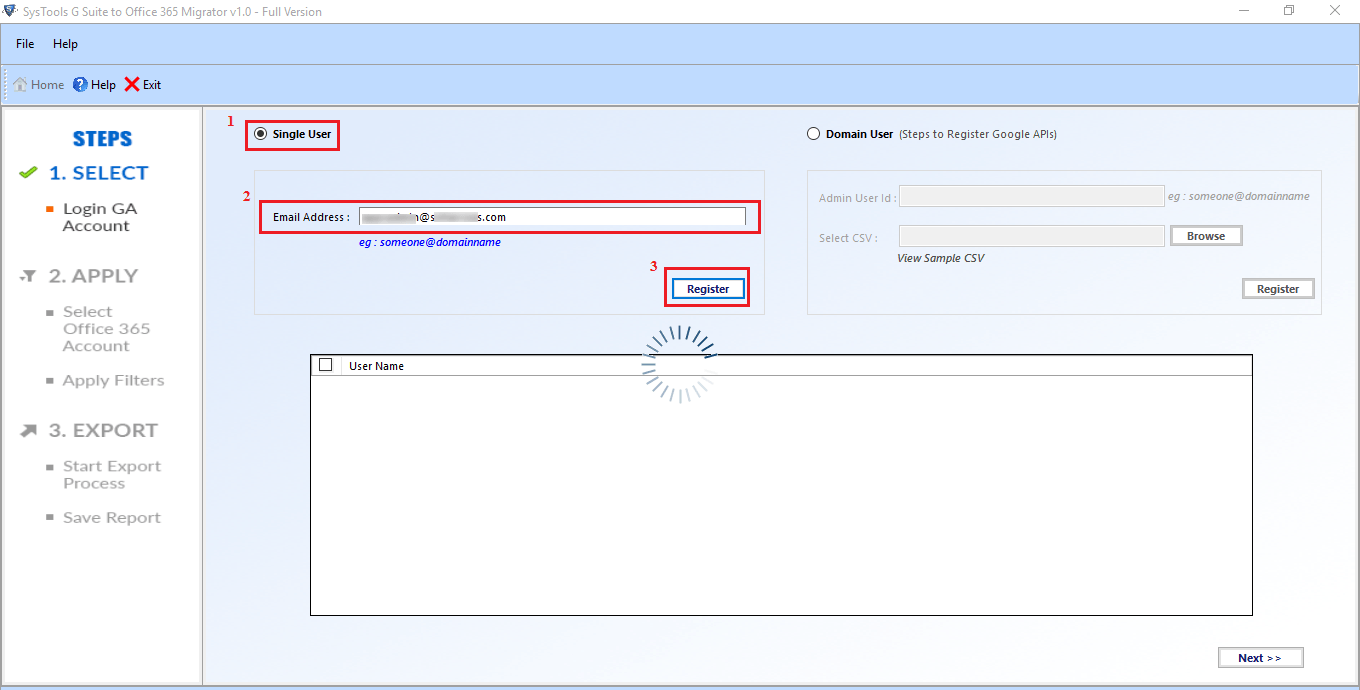The image size is (1360, 690).
Task: Click the User Name column header
Action: [376, 366]
